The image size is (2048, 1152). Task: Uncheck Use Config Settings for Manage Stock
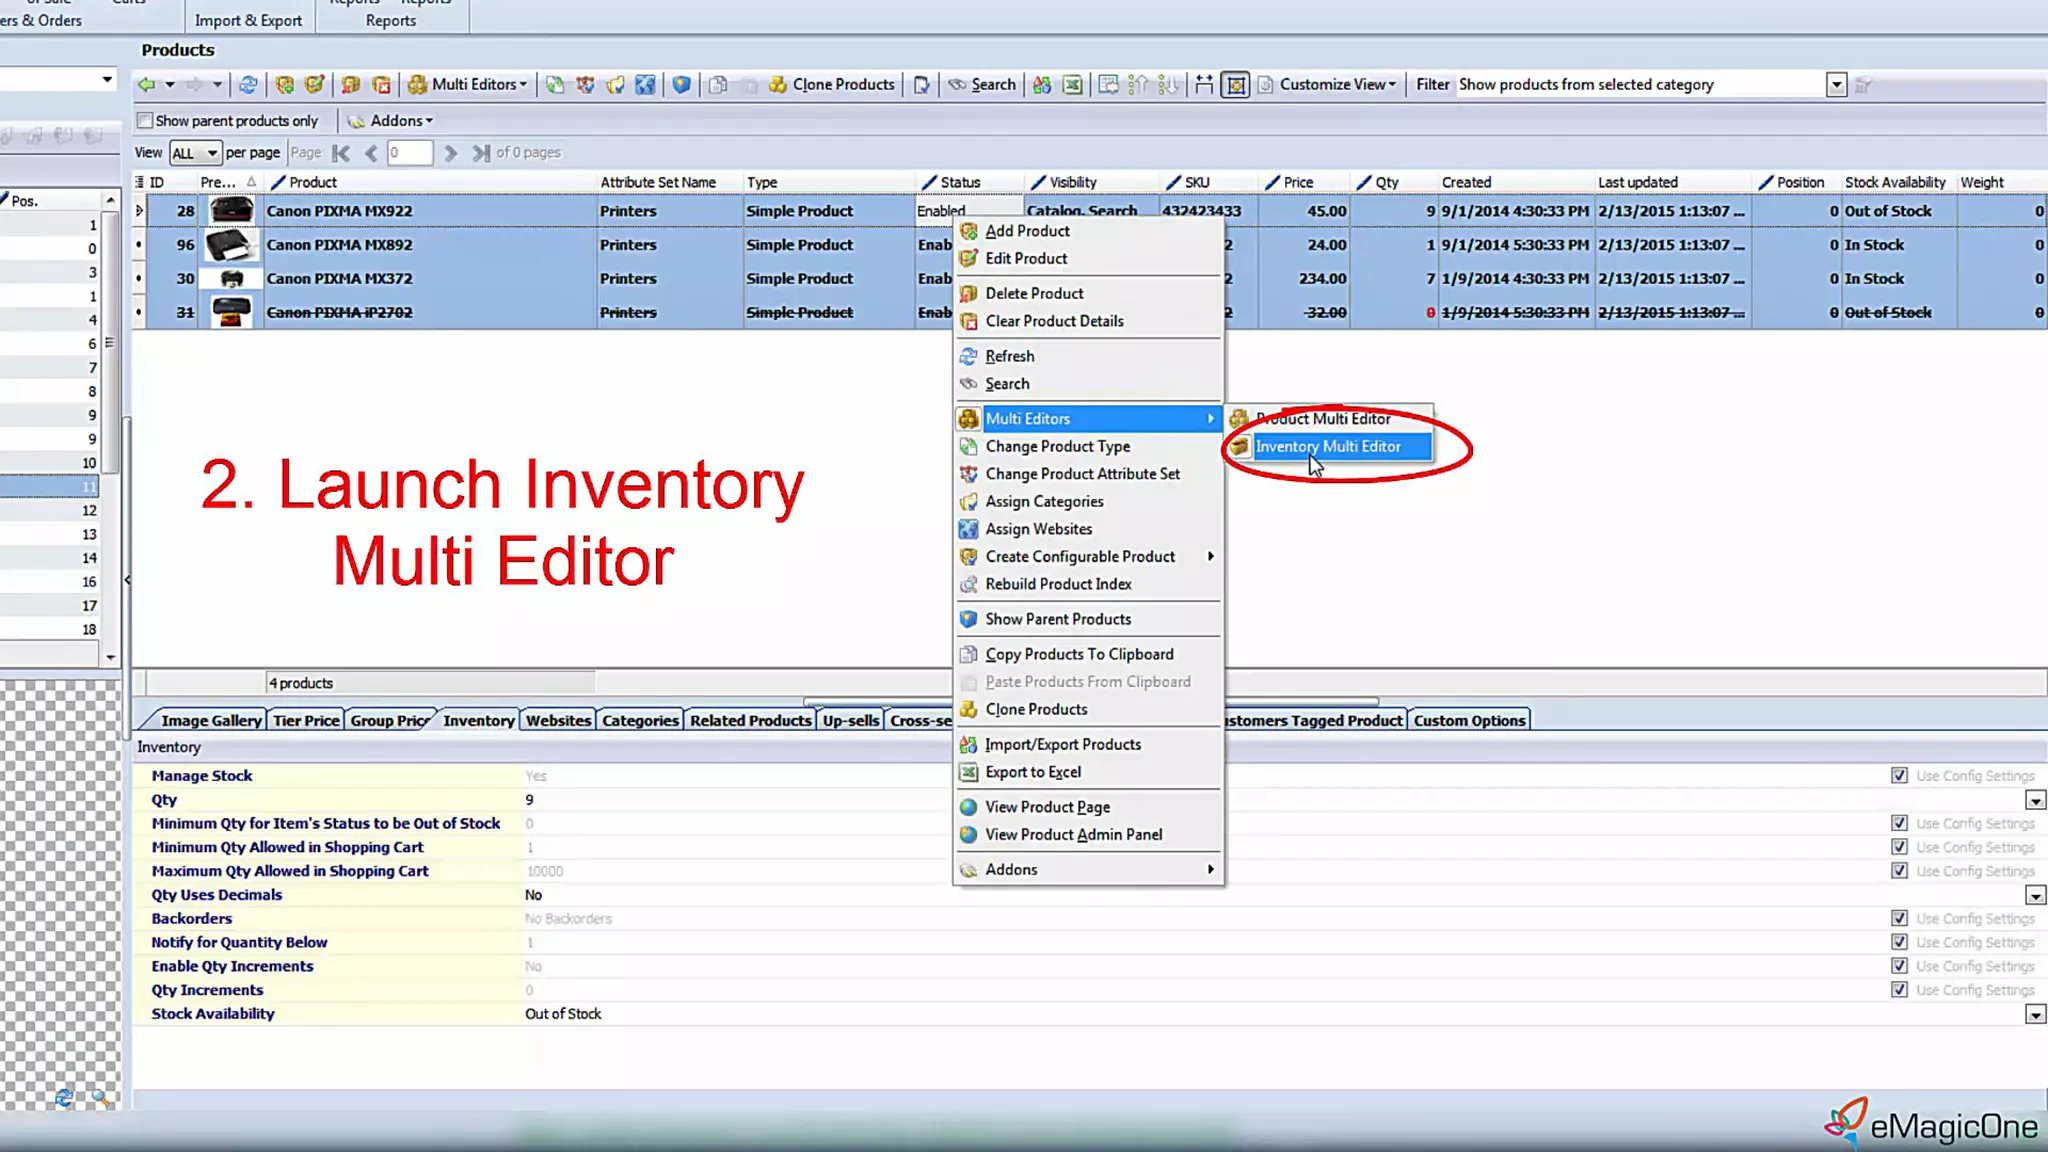click(x=1899, y=776)
